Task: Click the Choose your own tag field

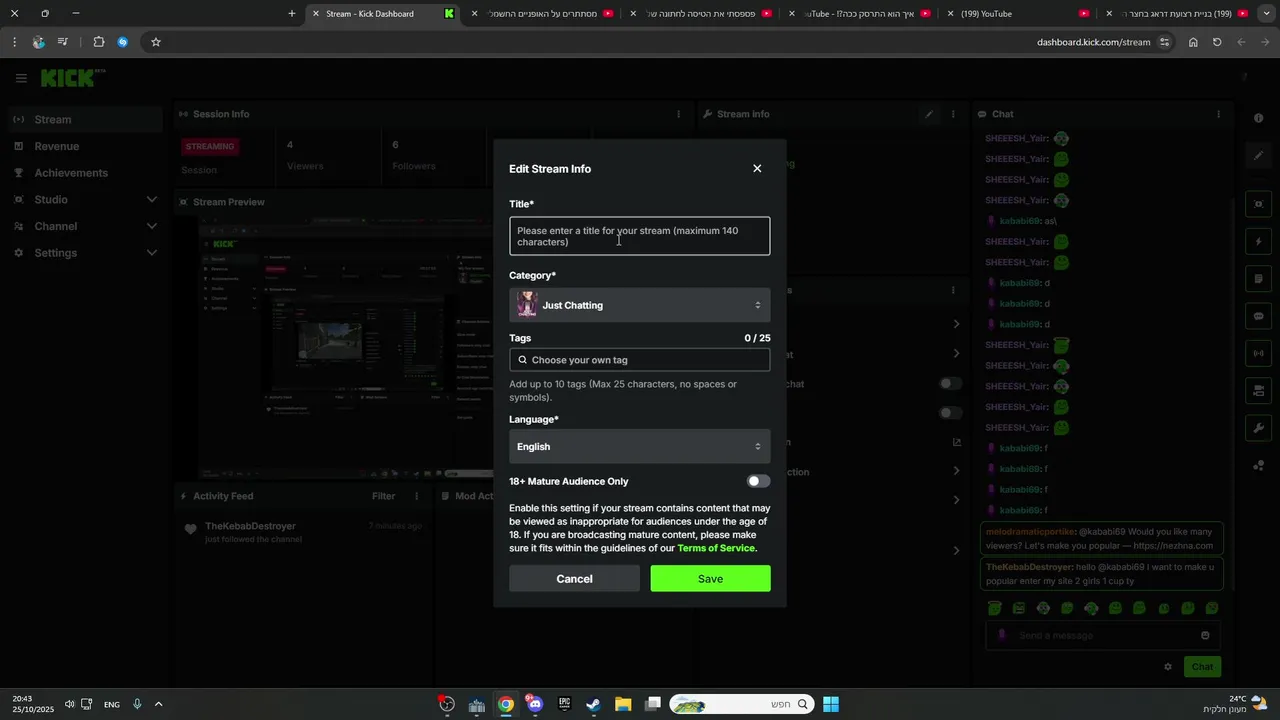Action: 640,360
